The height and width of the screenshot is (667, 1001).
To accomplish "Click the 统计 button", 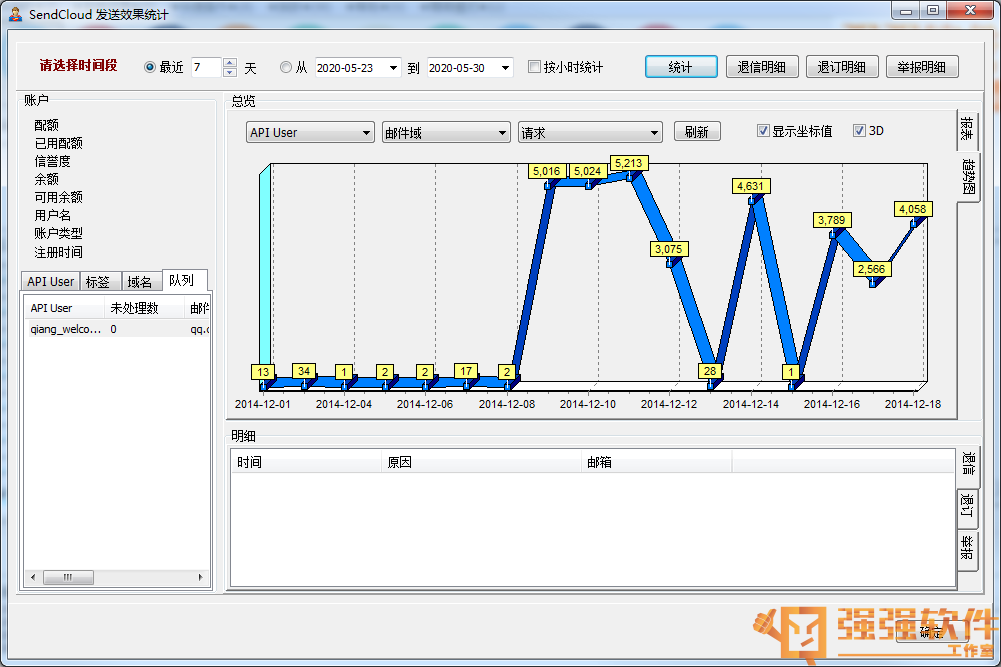I will (681, 67).
